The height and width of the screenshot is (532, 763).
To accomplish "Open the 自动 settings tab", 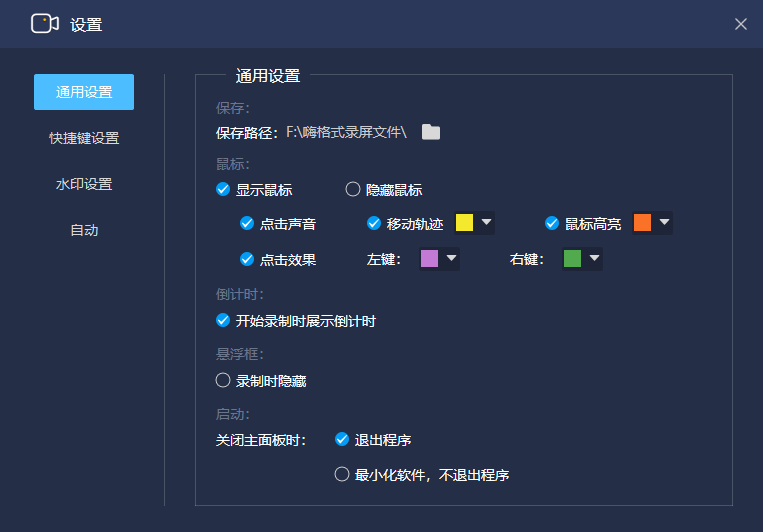I will pos(84,230).
